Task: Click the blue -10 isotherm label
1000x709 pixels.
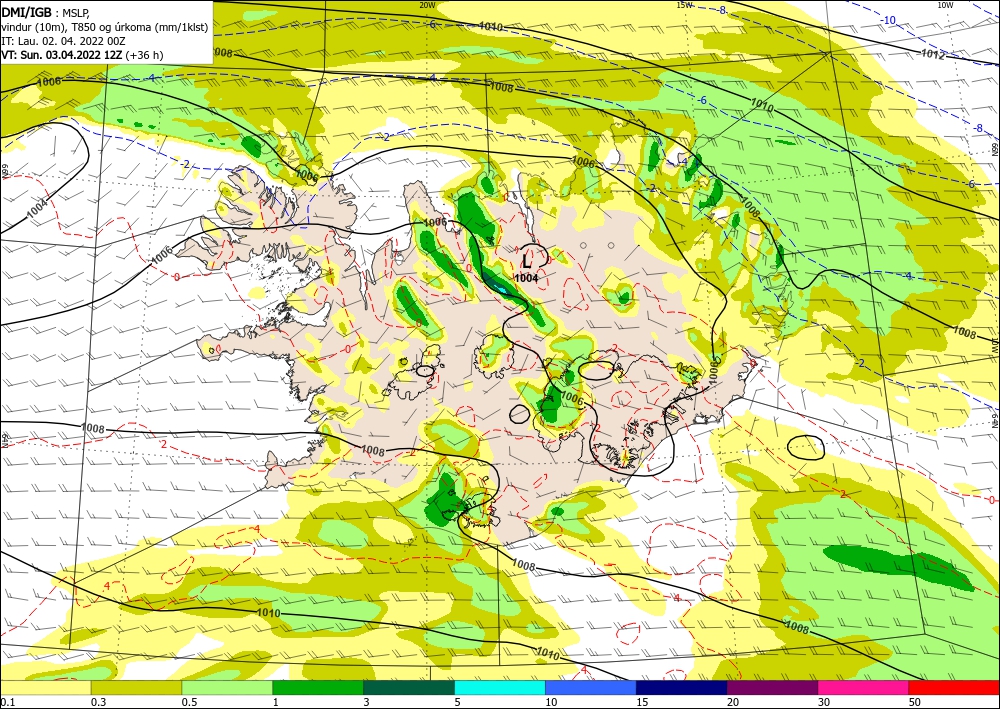Action: click(x=890, y=20)
